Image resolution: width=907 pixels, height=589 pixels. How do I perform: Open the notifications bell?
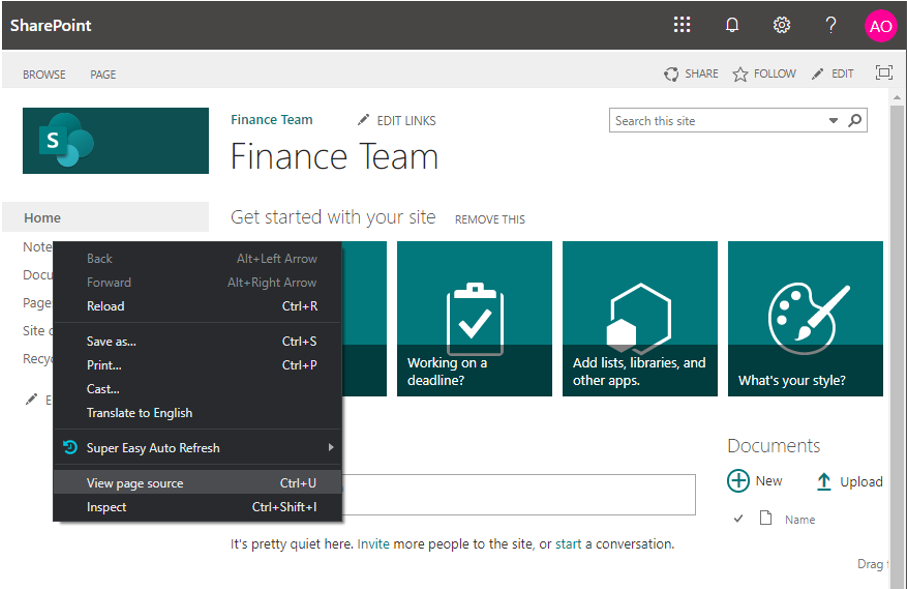[x=732, y=25]
